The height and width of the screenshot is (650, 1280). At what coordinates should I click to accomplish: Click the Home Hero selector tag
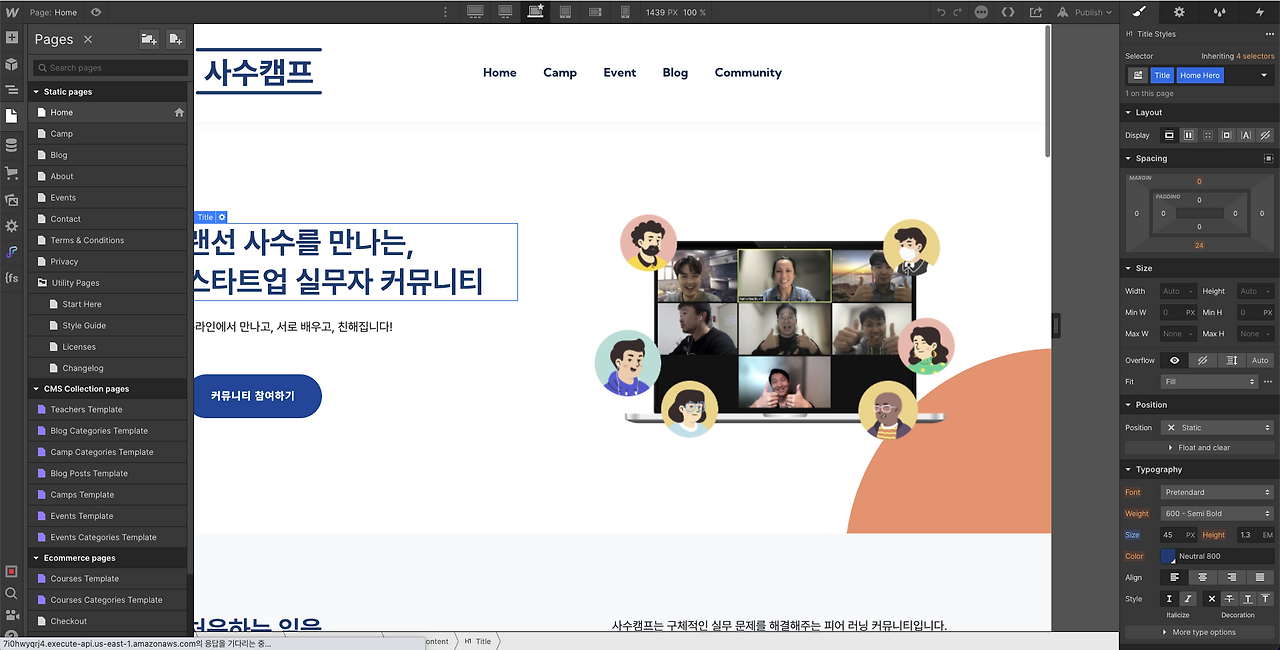(1199, 75)
